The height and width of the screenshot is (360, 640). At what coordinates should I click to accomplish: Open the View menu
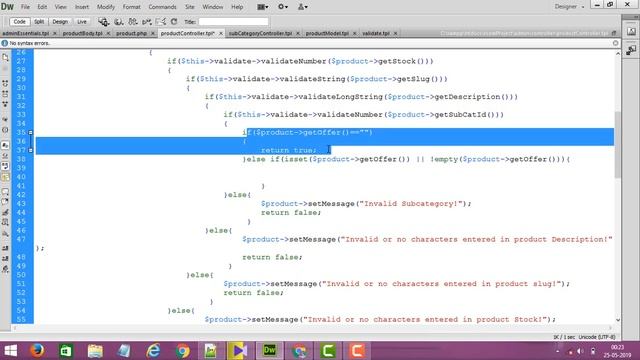click(60, 7)
